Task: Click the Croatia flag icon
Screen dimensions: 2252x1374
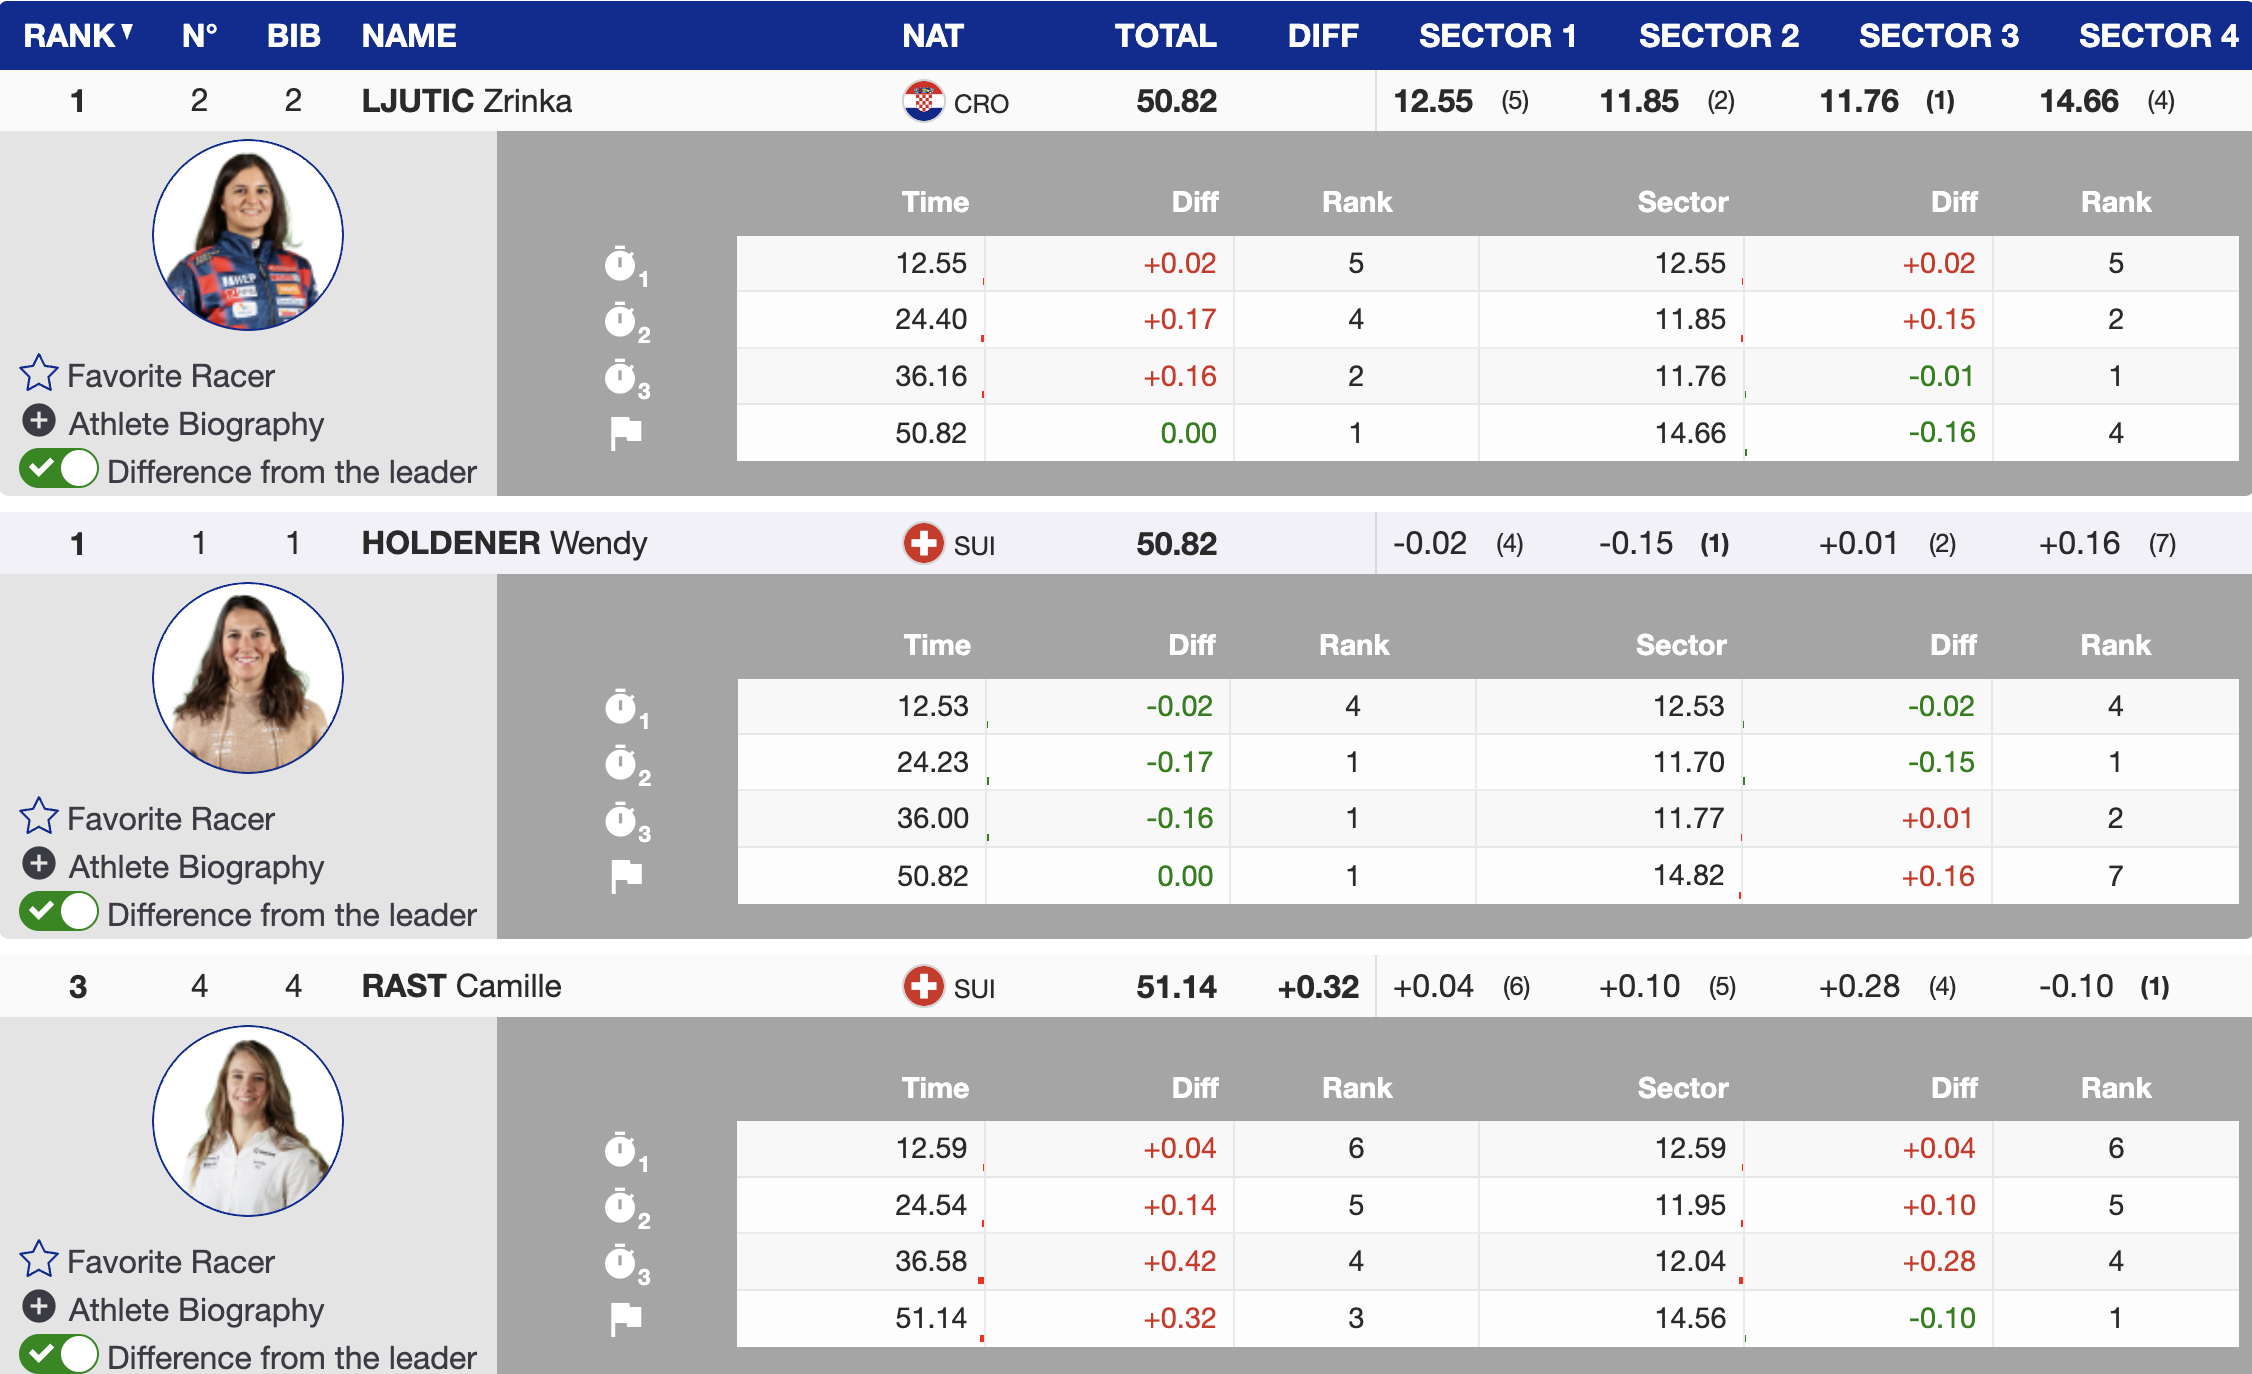Action: coord(923,101)
